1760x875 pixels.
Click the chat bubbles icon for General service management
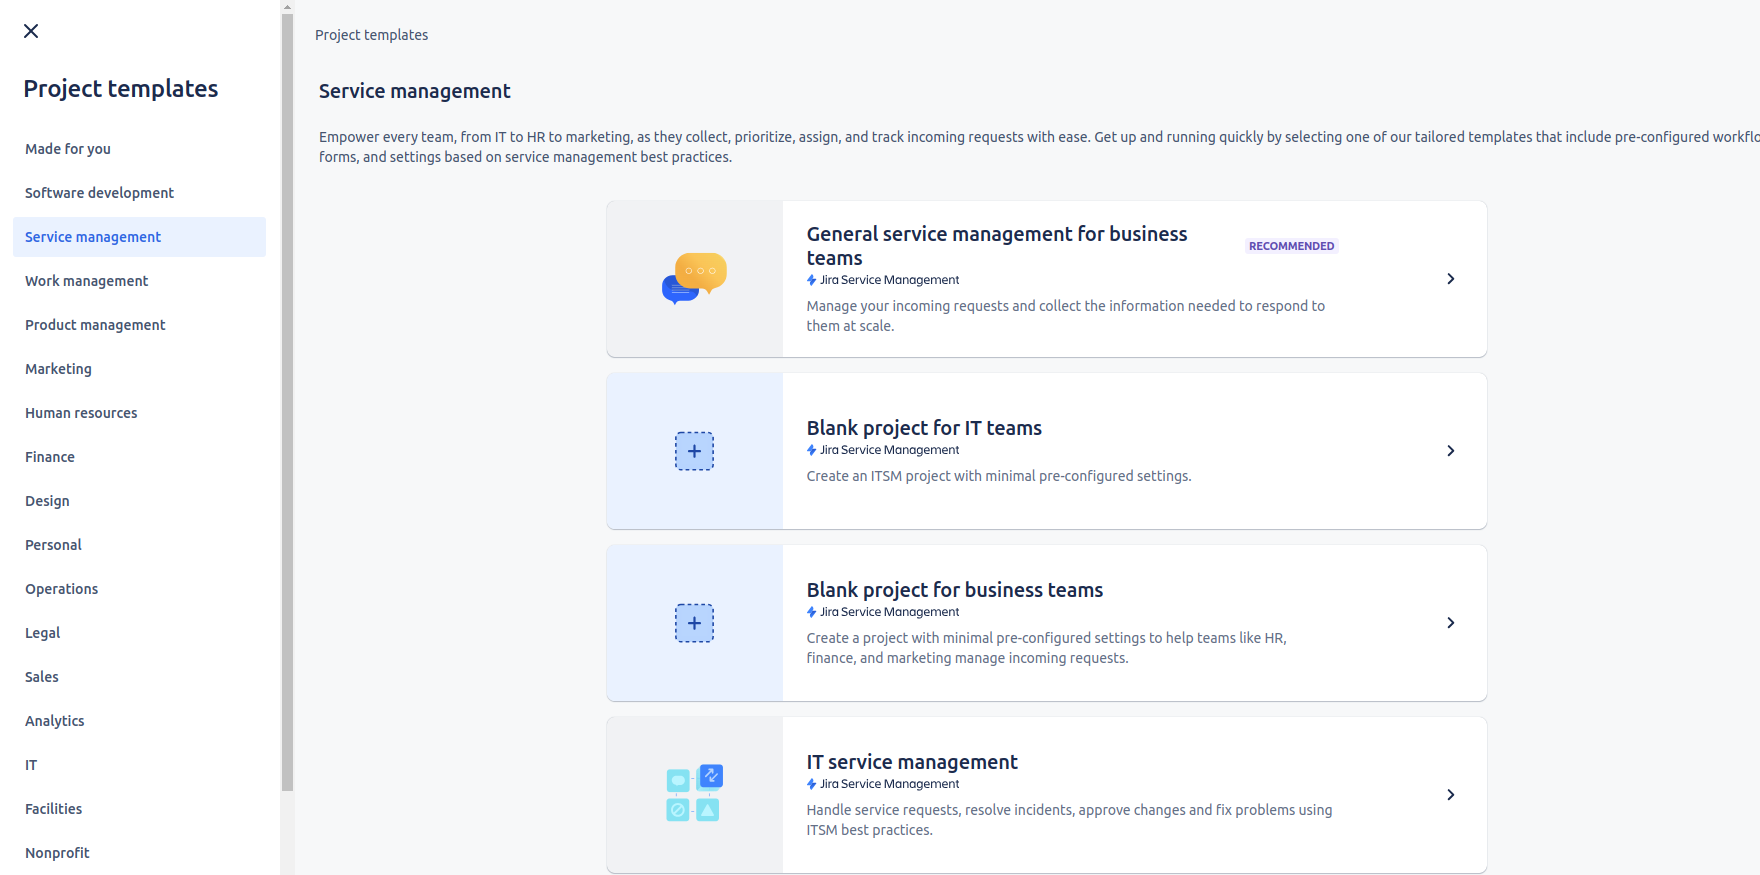pyautogui.click(x=694, y=278)
